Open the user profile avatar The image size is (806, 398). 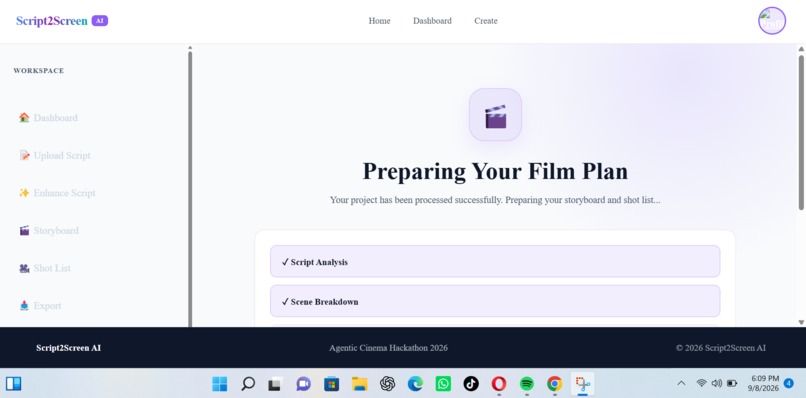coord(772,21)
